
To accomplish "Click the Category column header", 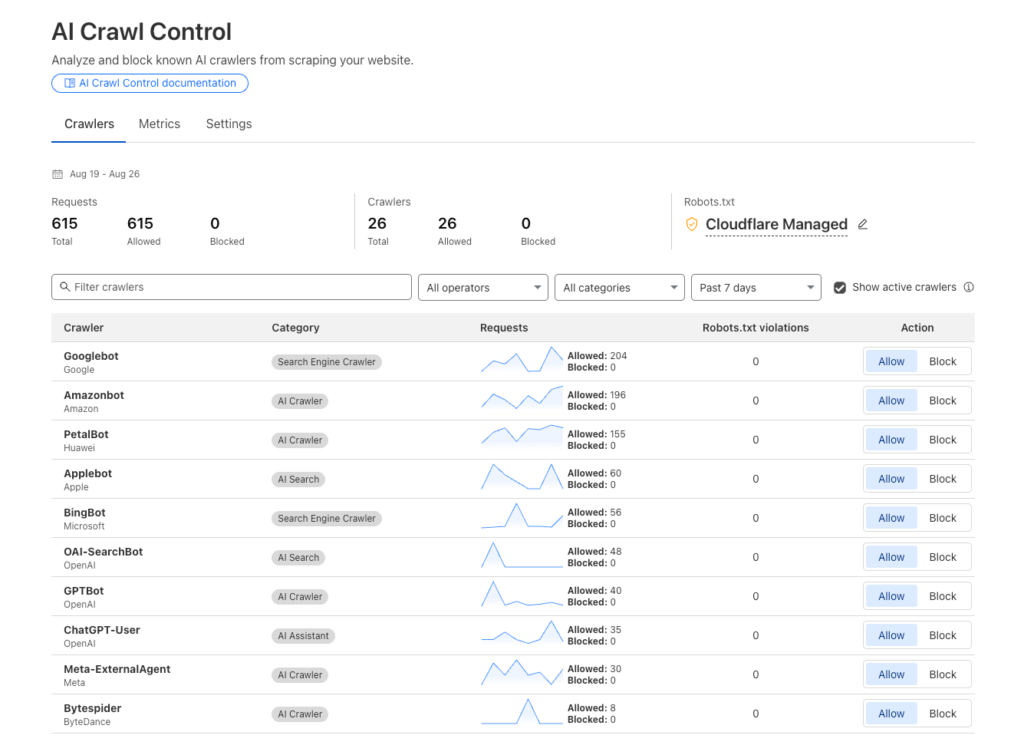I will [295, 328].
